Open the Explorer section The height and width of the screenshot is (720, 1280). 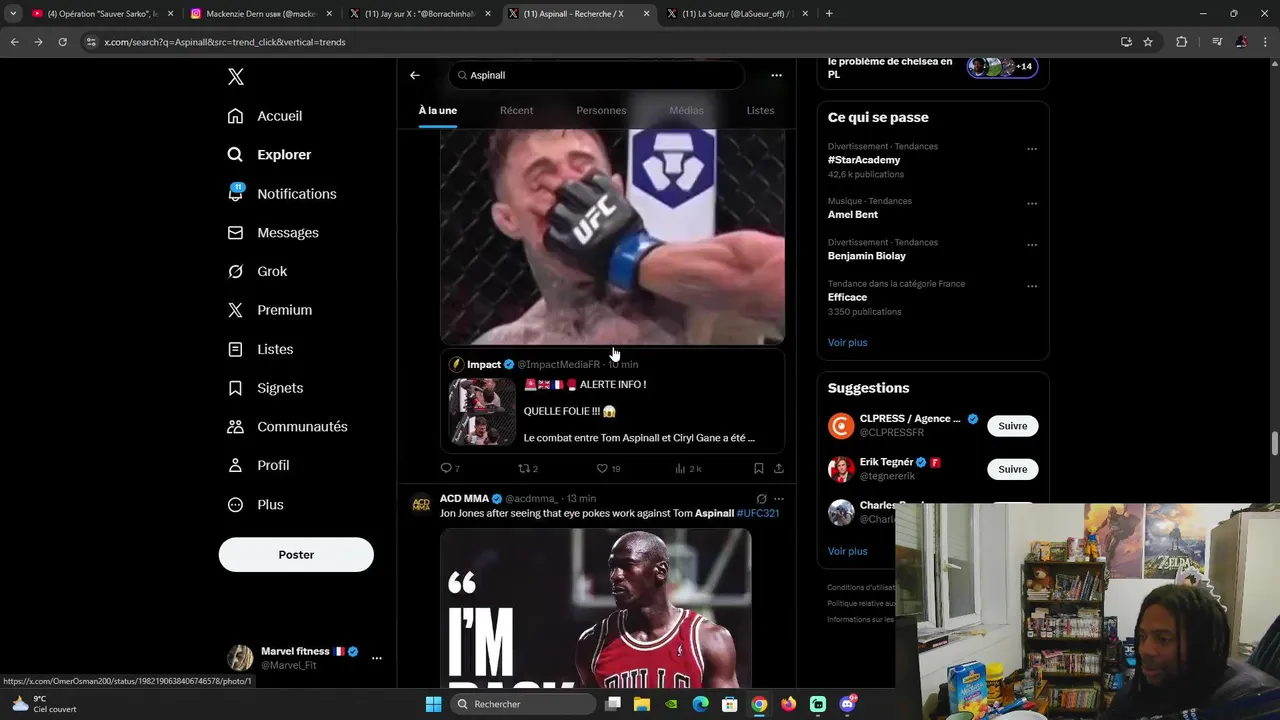(270, 155)
